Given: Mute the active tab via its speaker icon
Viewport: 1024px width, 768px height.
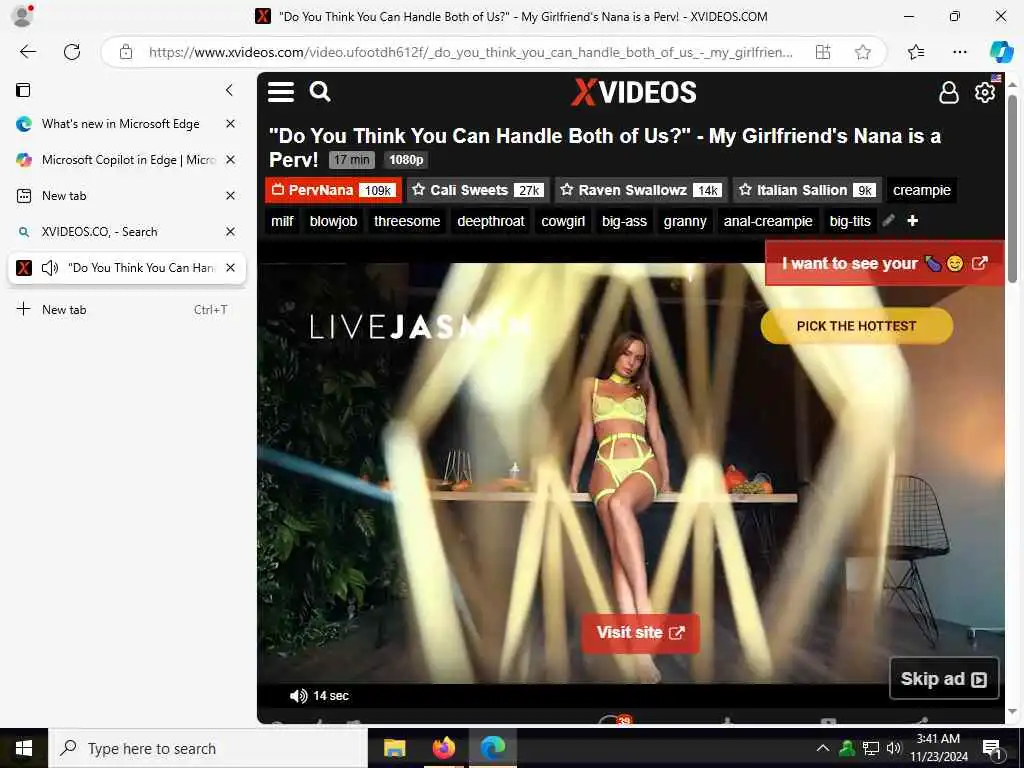Looking at the screenshot, I should 50,268.
